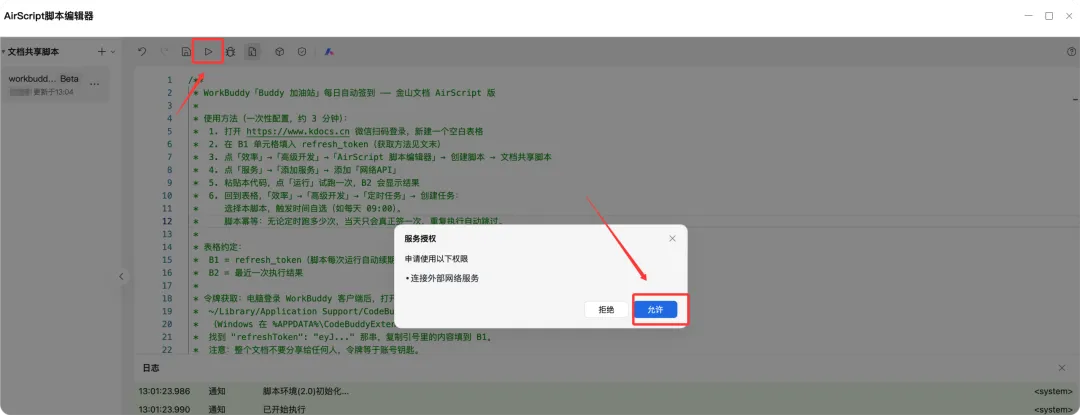Close the 服务授权 dialog with X
The width and height of the screenshot is (1080, 415).
pyautogui.click(x=672, y=238)
